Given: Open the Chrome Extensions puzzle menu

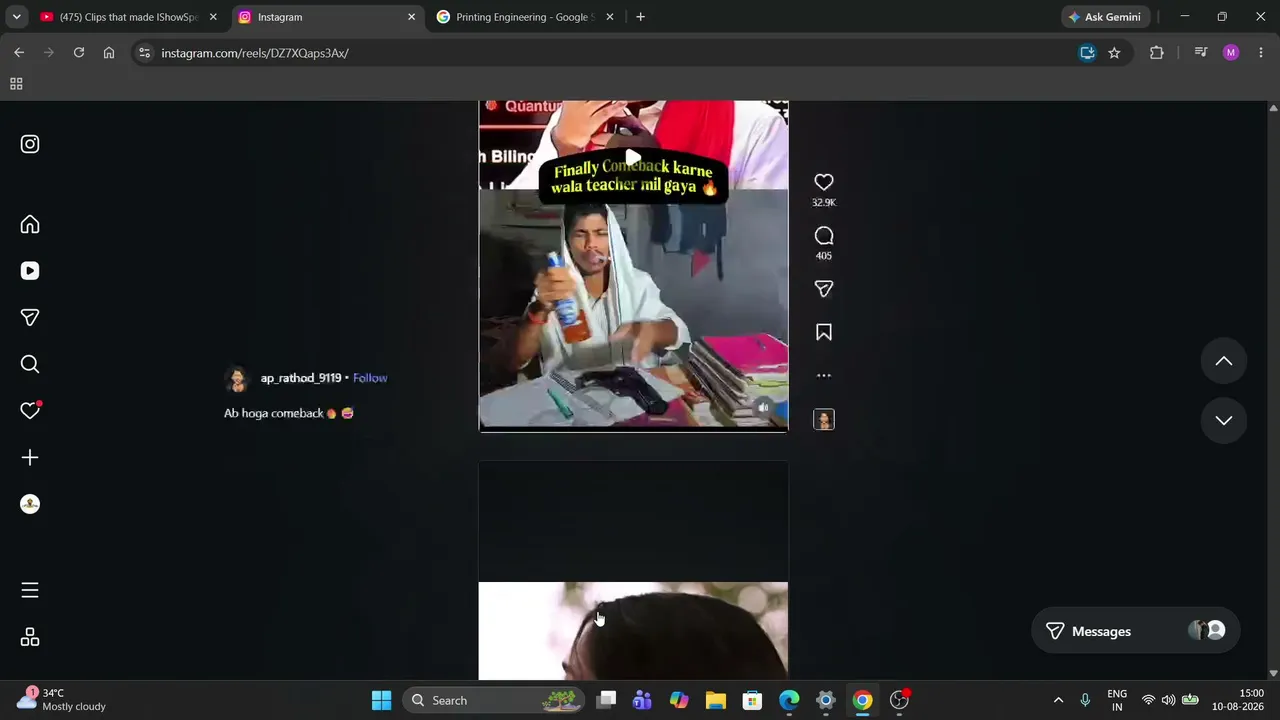Looking at the screenshot, I should tap(1157, 53).
